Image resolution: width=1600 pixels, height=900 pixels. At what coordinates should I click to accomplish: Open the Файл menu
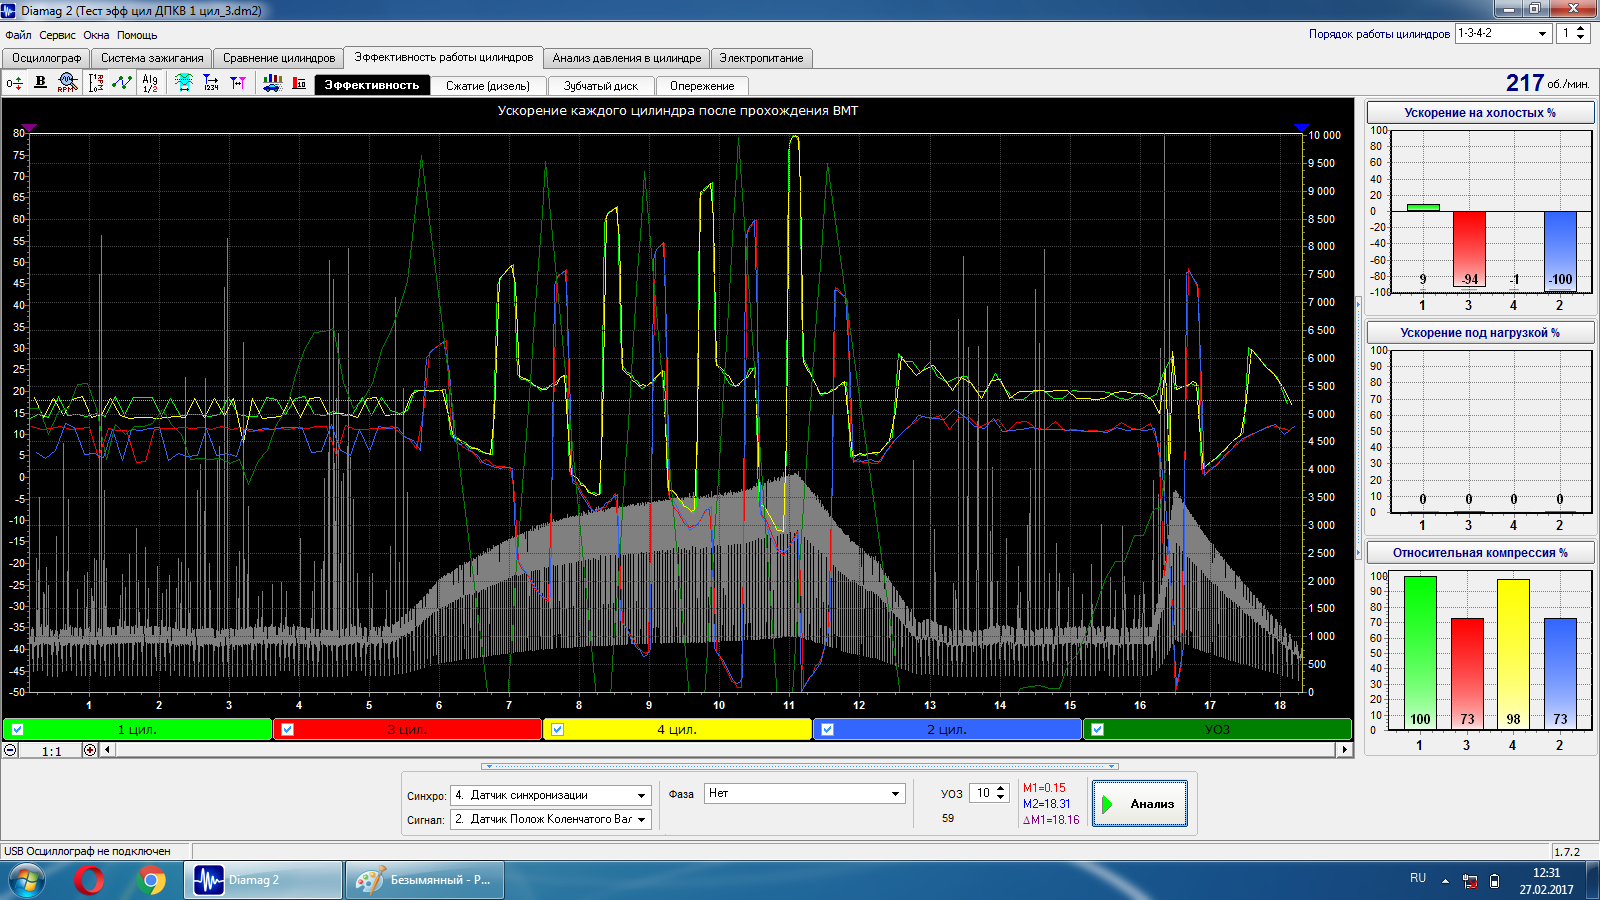coord(18,35)
